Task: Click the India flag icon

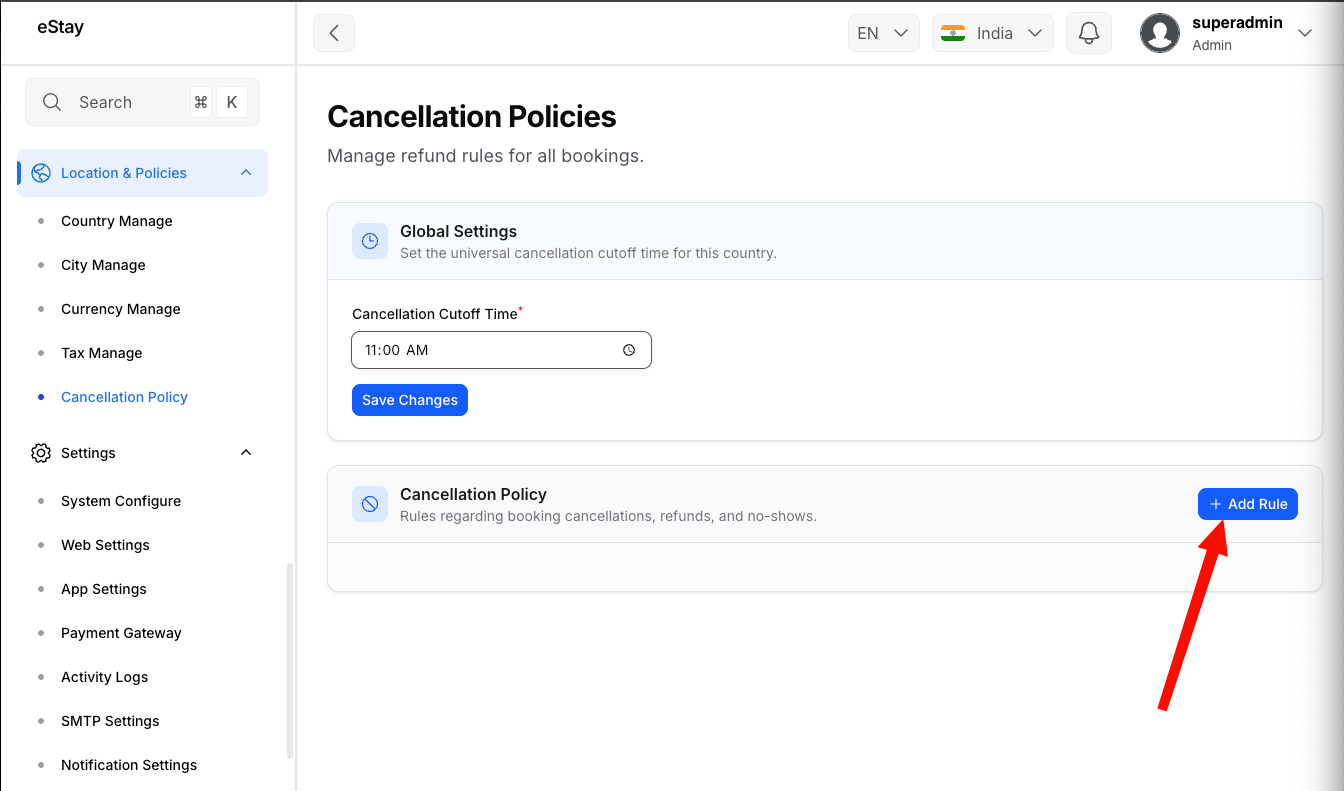Action: pyautogui.click(x=953, y=33)
